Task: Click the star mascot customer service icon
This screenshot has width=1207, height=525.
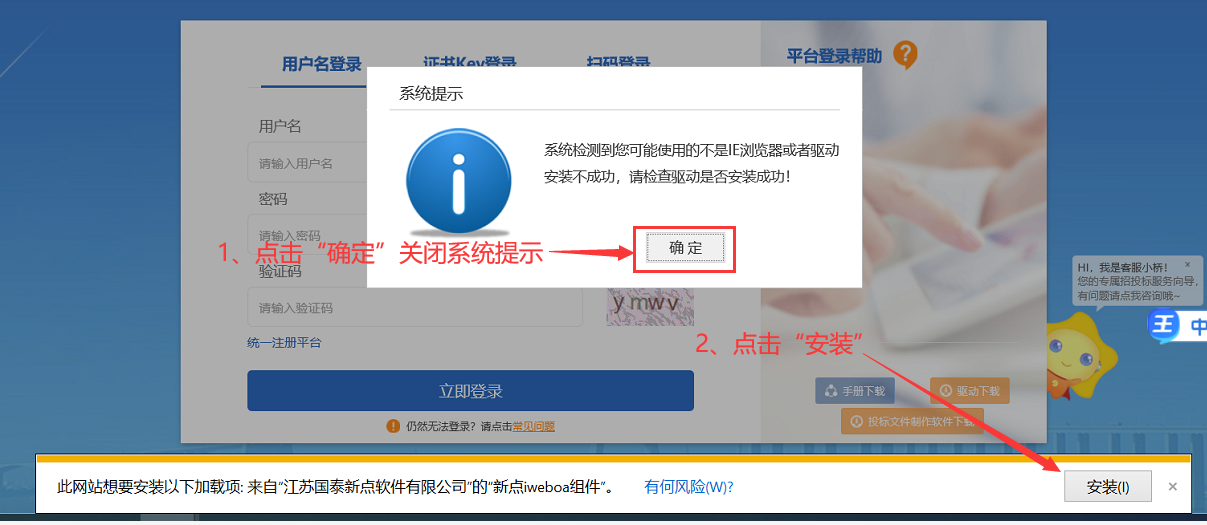Action: coord(1074,351)
